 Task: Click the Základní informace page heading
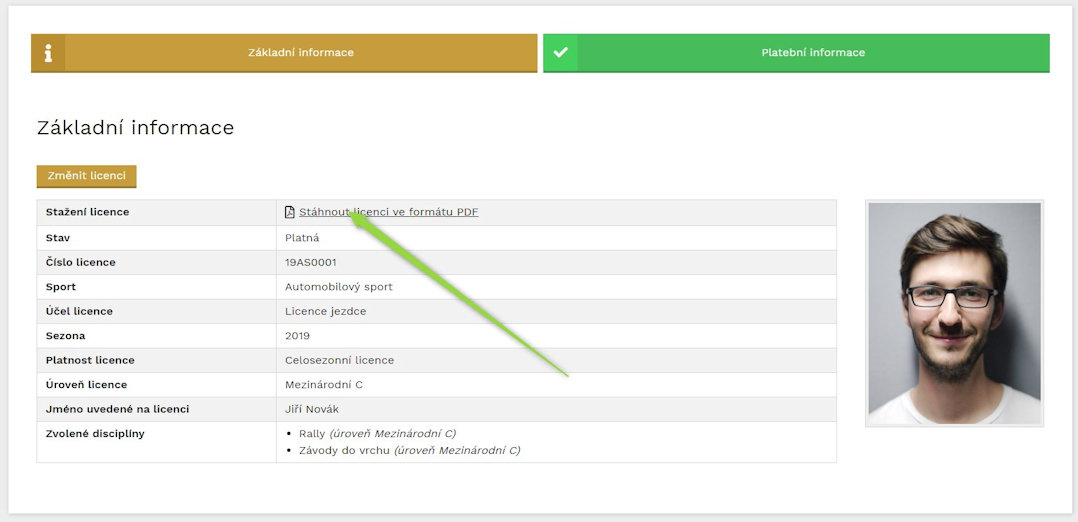pyautogui.click(x=135, y=128)
